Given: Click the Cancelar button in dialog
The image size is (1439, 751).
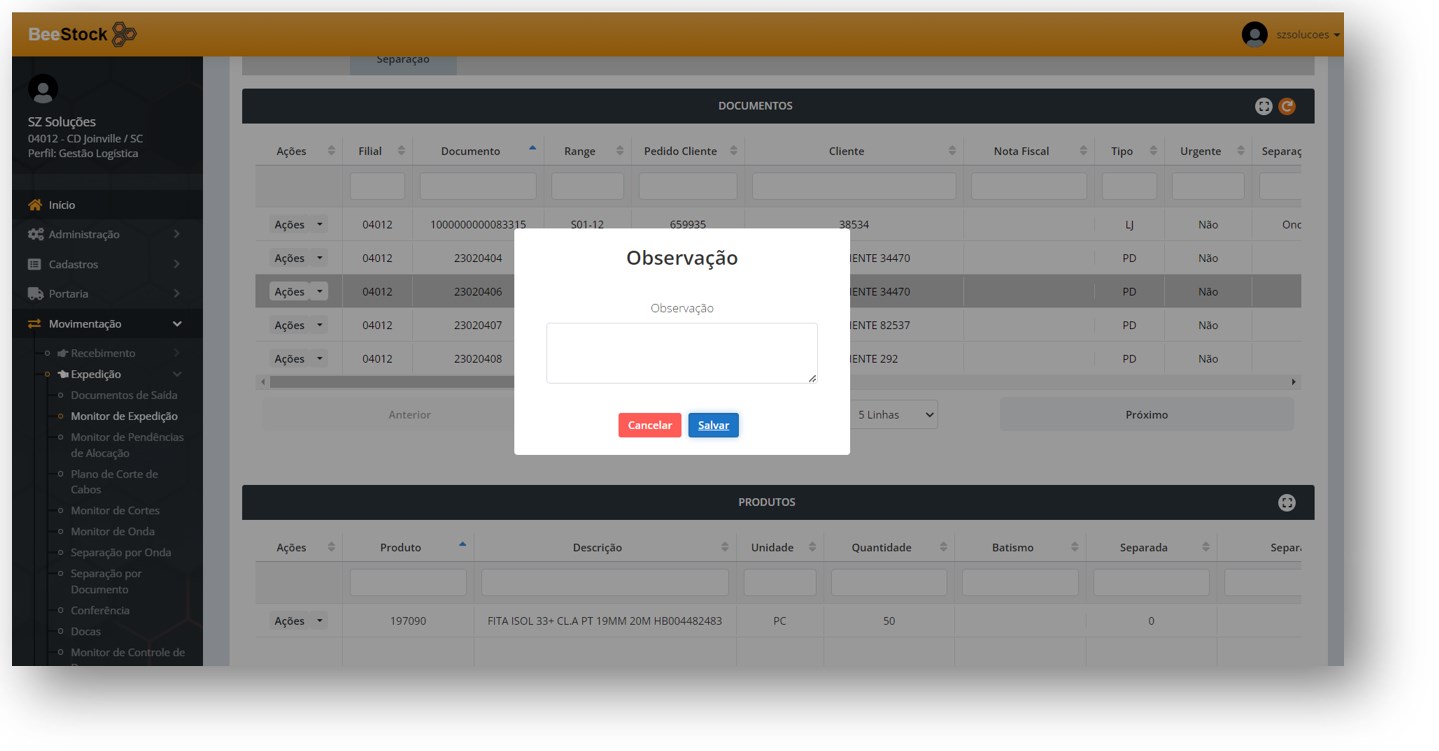Looking at the screenshot, I should click(x=649, y=425).
